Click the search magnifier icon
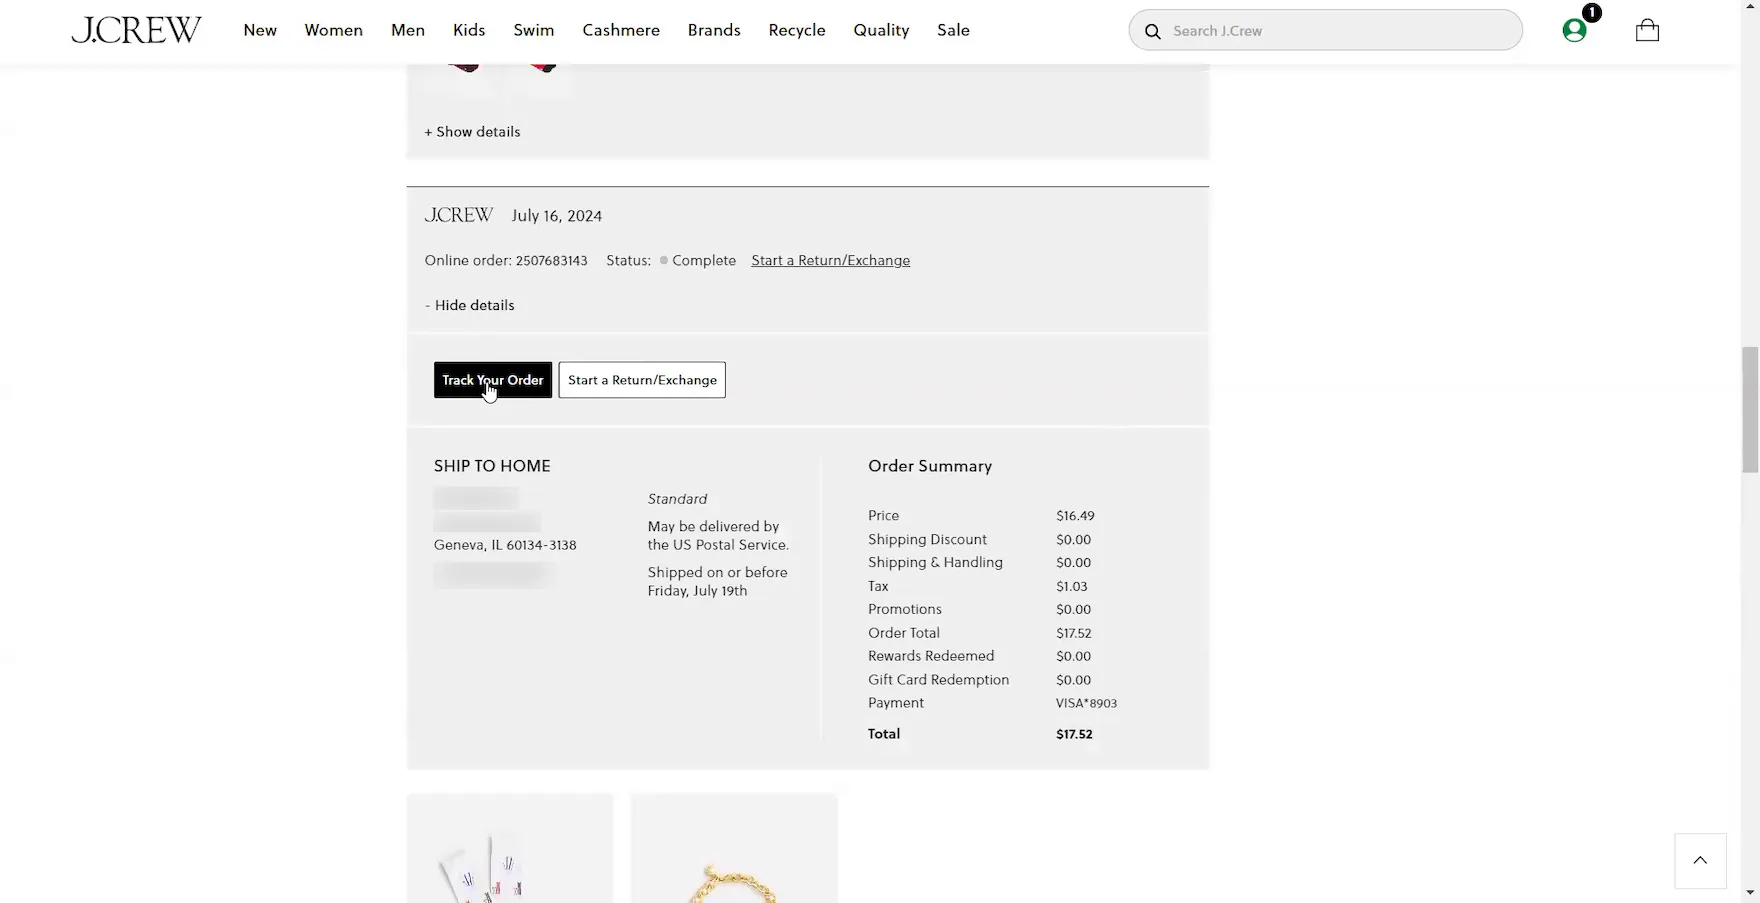This screenshot has height=903, width=1760. click(1152, 31)
